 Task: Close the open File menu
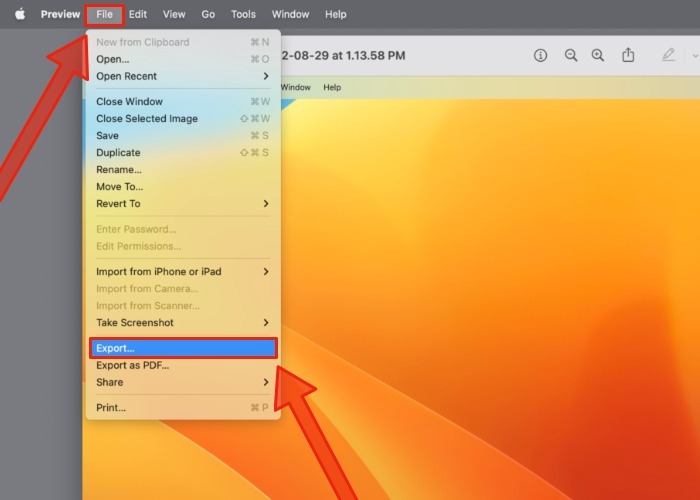coord(104,14)
